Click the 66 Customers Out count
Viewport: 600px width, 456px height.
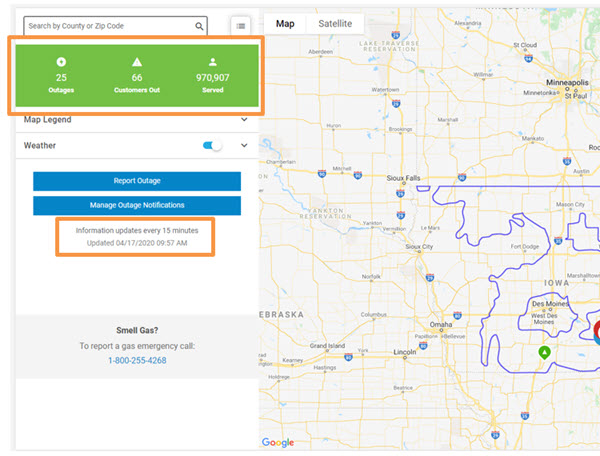coord(137,78)
